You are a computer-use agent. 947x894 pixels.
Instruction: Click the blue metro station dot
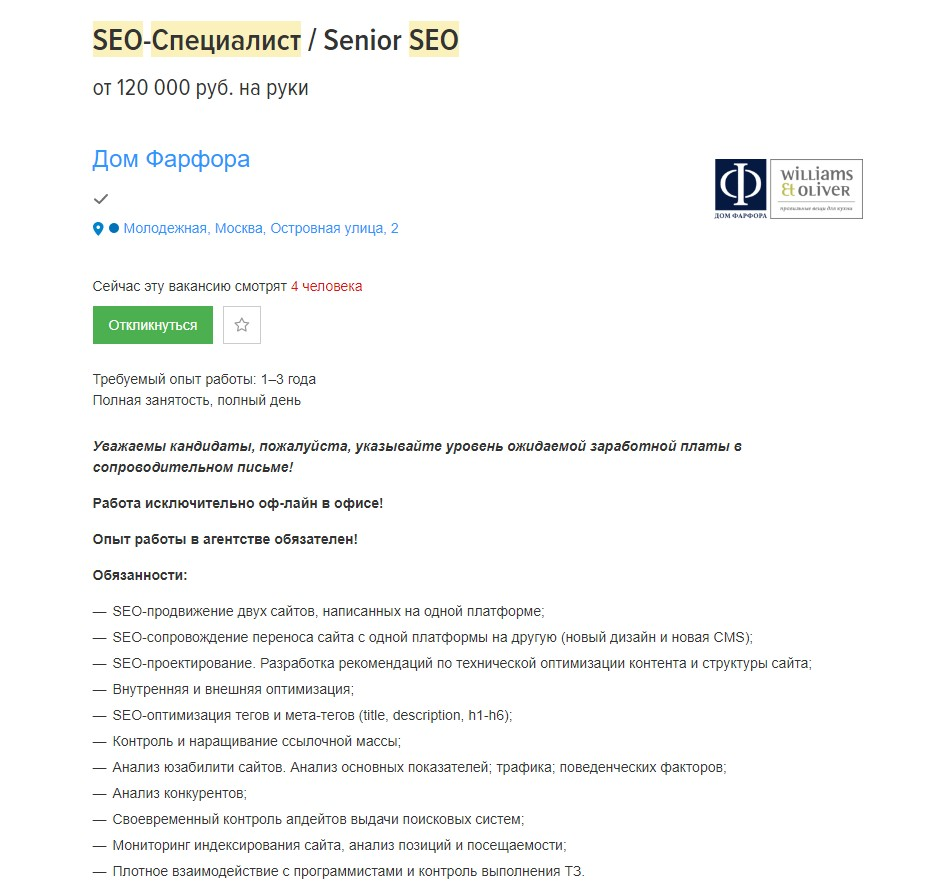[x=114, y=228]
